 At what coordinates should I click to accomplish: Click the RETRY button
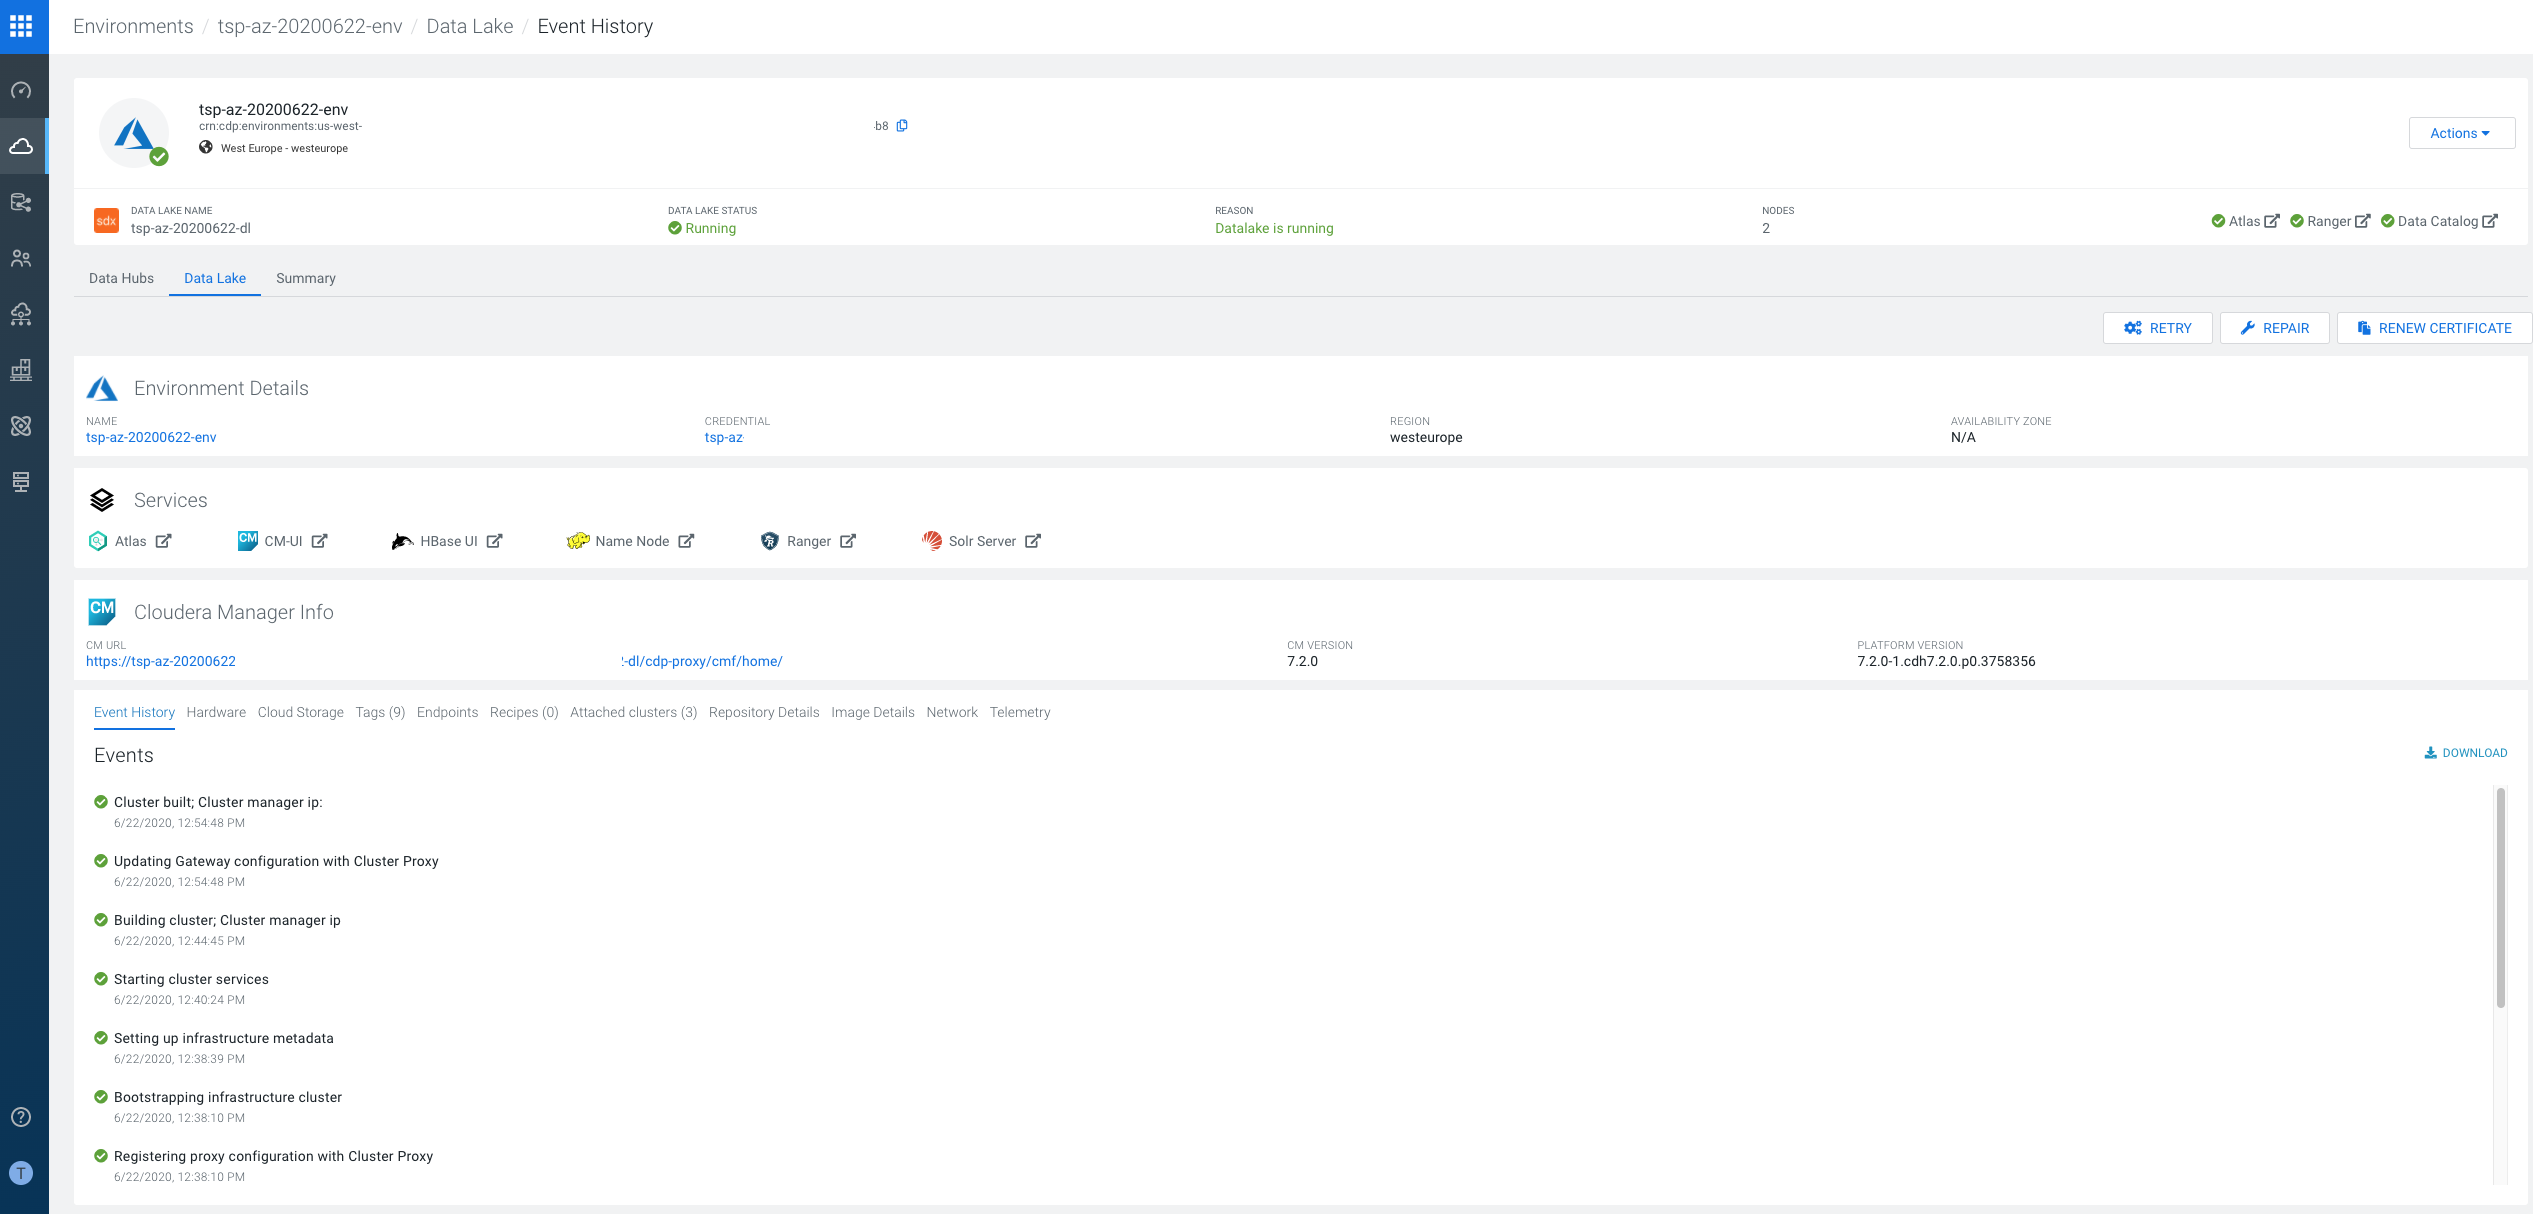(x=2157, y=328)
